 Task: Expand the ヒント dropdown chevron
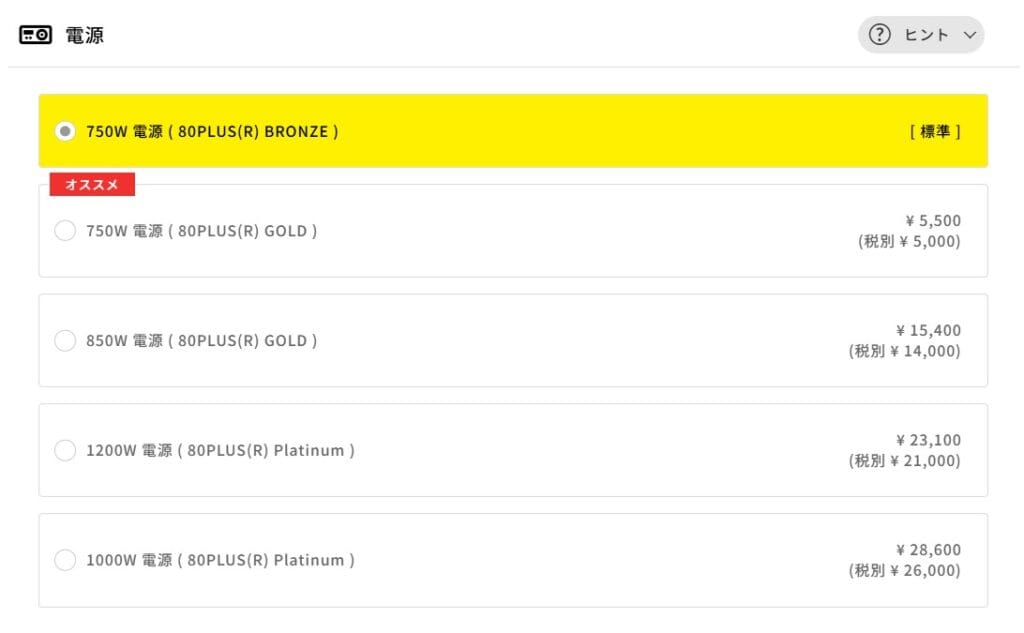click(968, 36)
